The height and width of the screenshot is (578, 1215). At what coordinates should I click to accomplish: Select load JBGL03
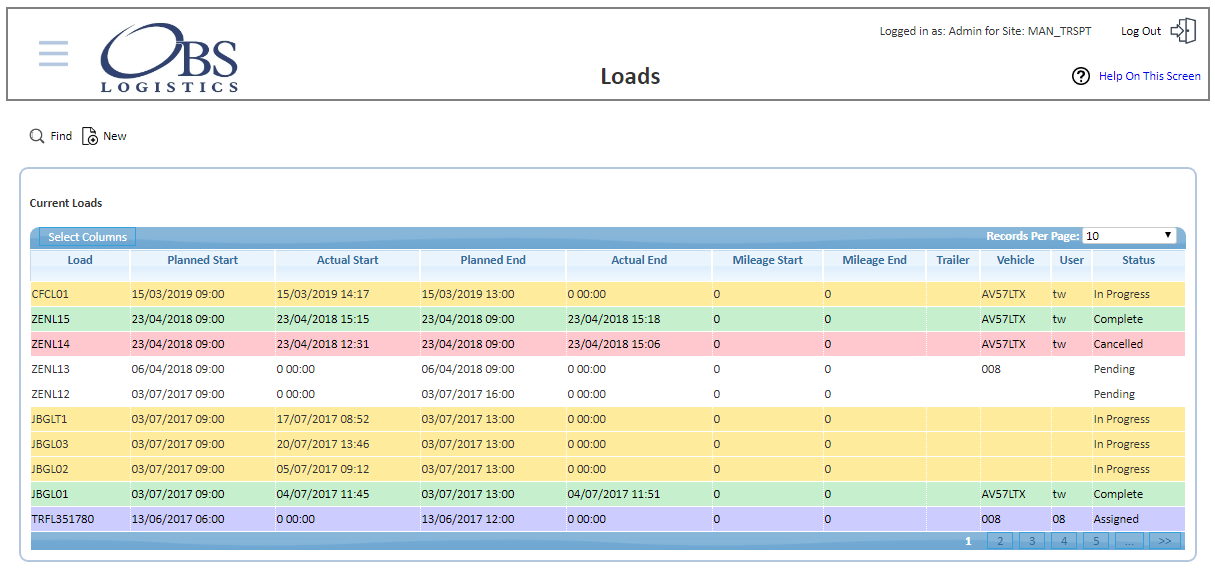(x=51, y=444)
